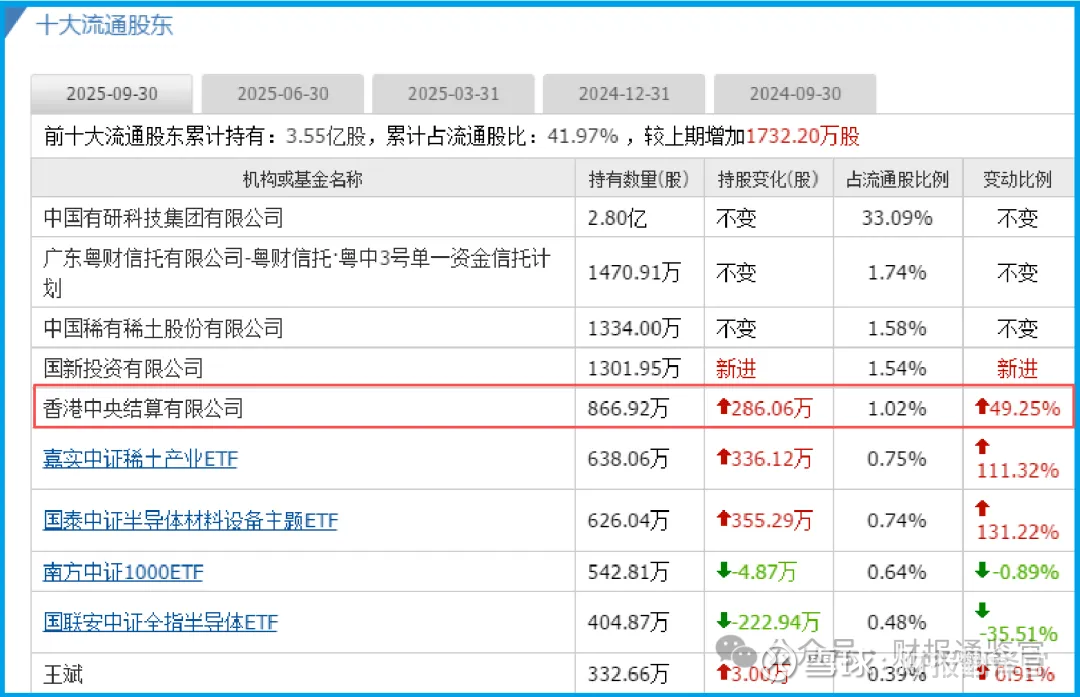
Task: Follow the 南方中证1000ETF link
Action: click(x=123, y=572)
